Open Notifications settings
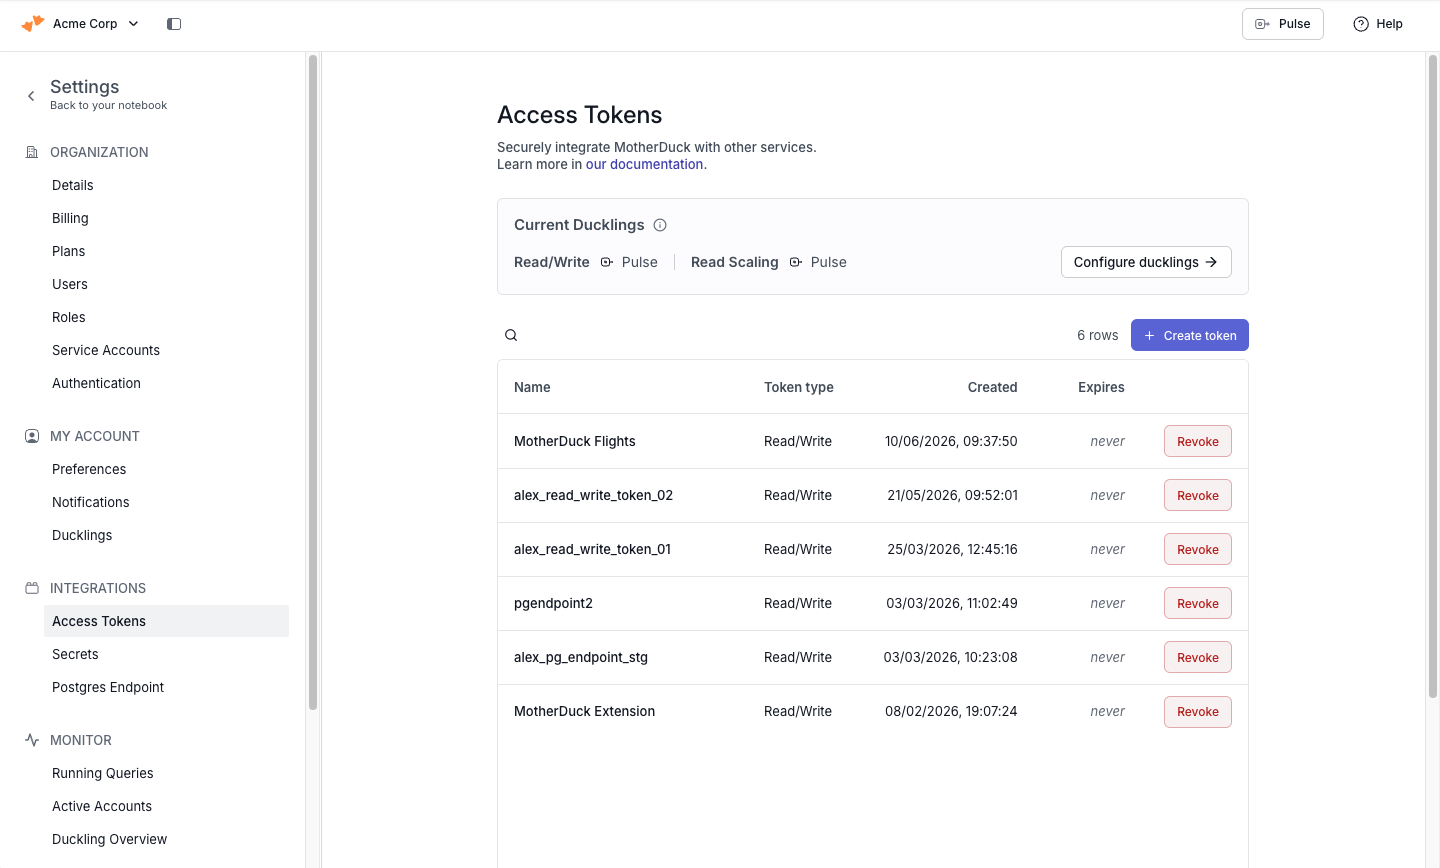Screen dimensions: 1440x868 [90, 502]
